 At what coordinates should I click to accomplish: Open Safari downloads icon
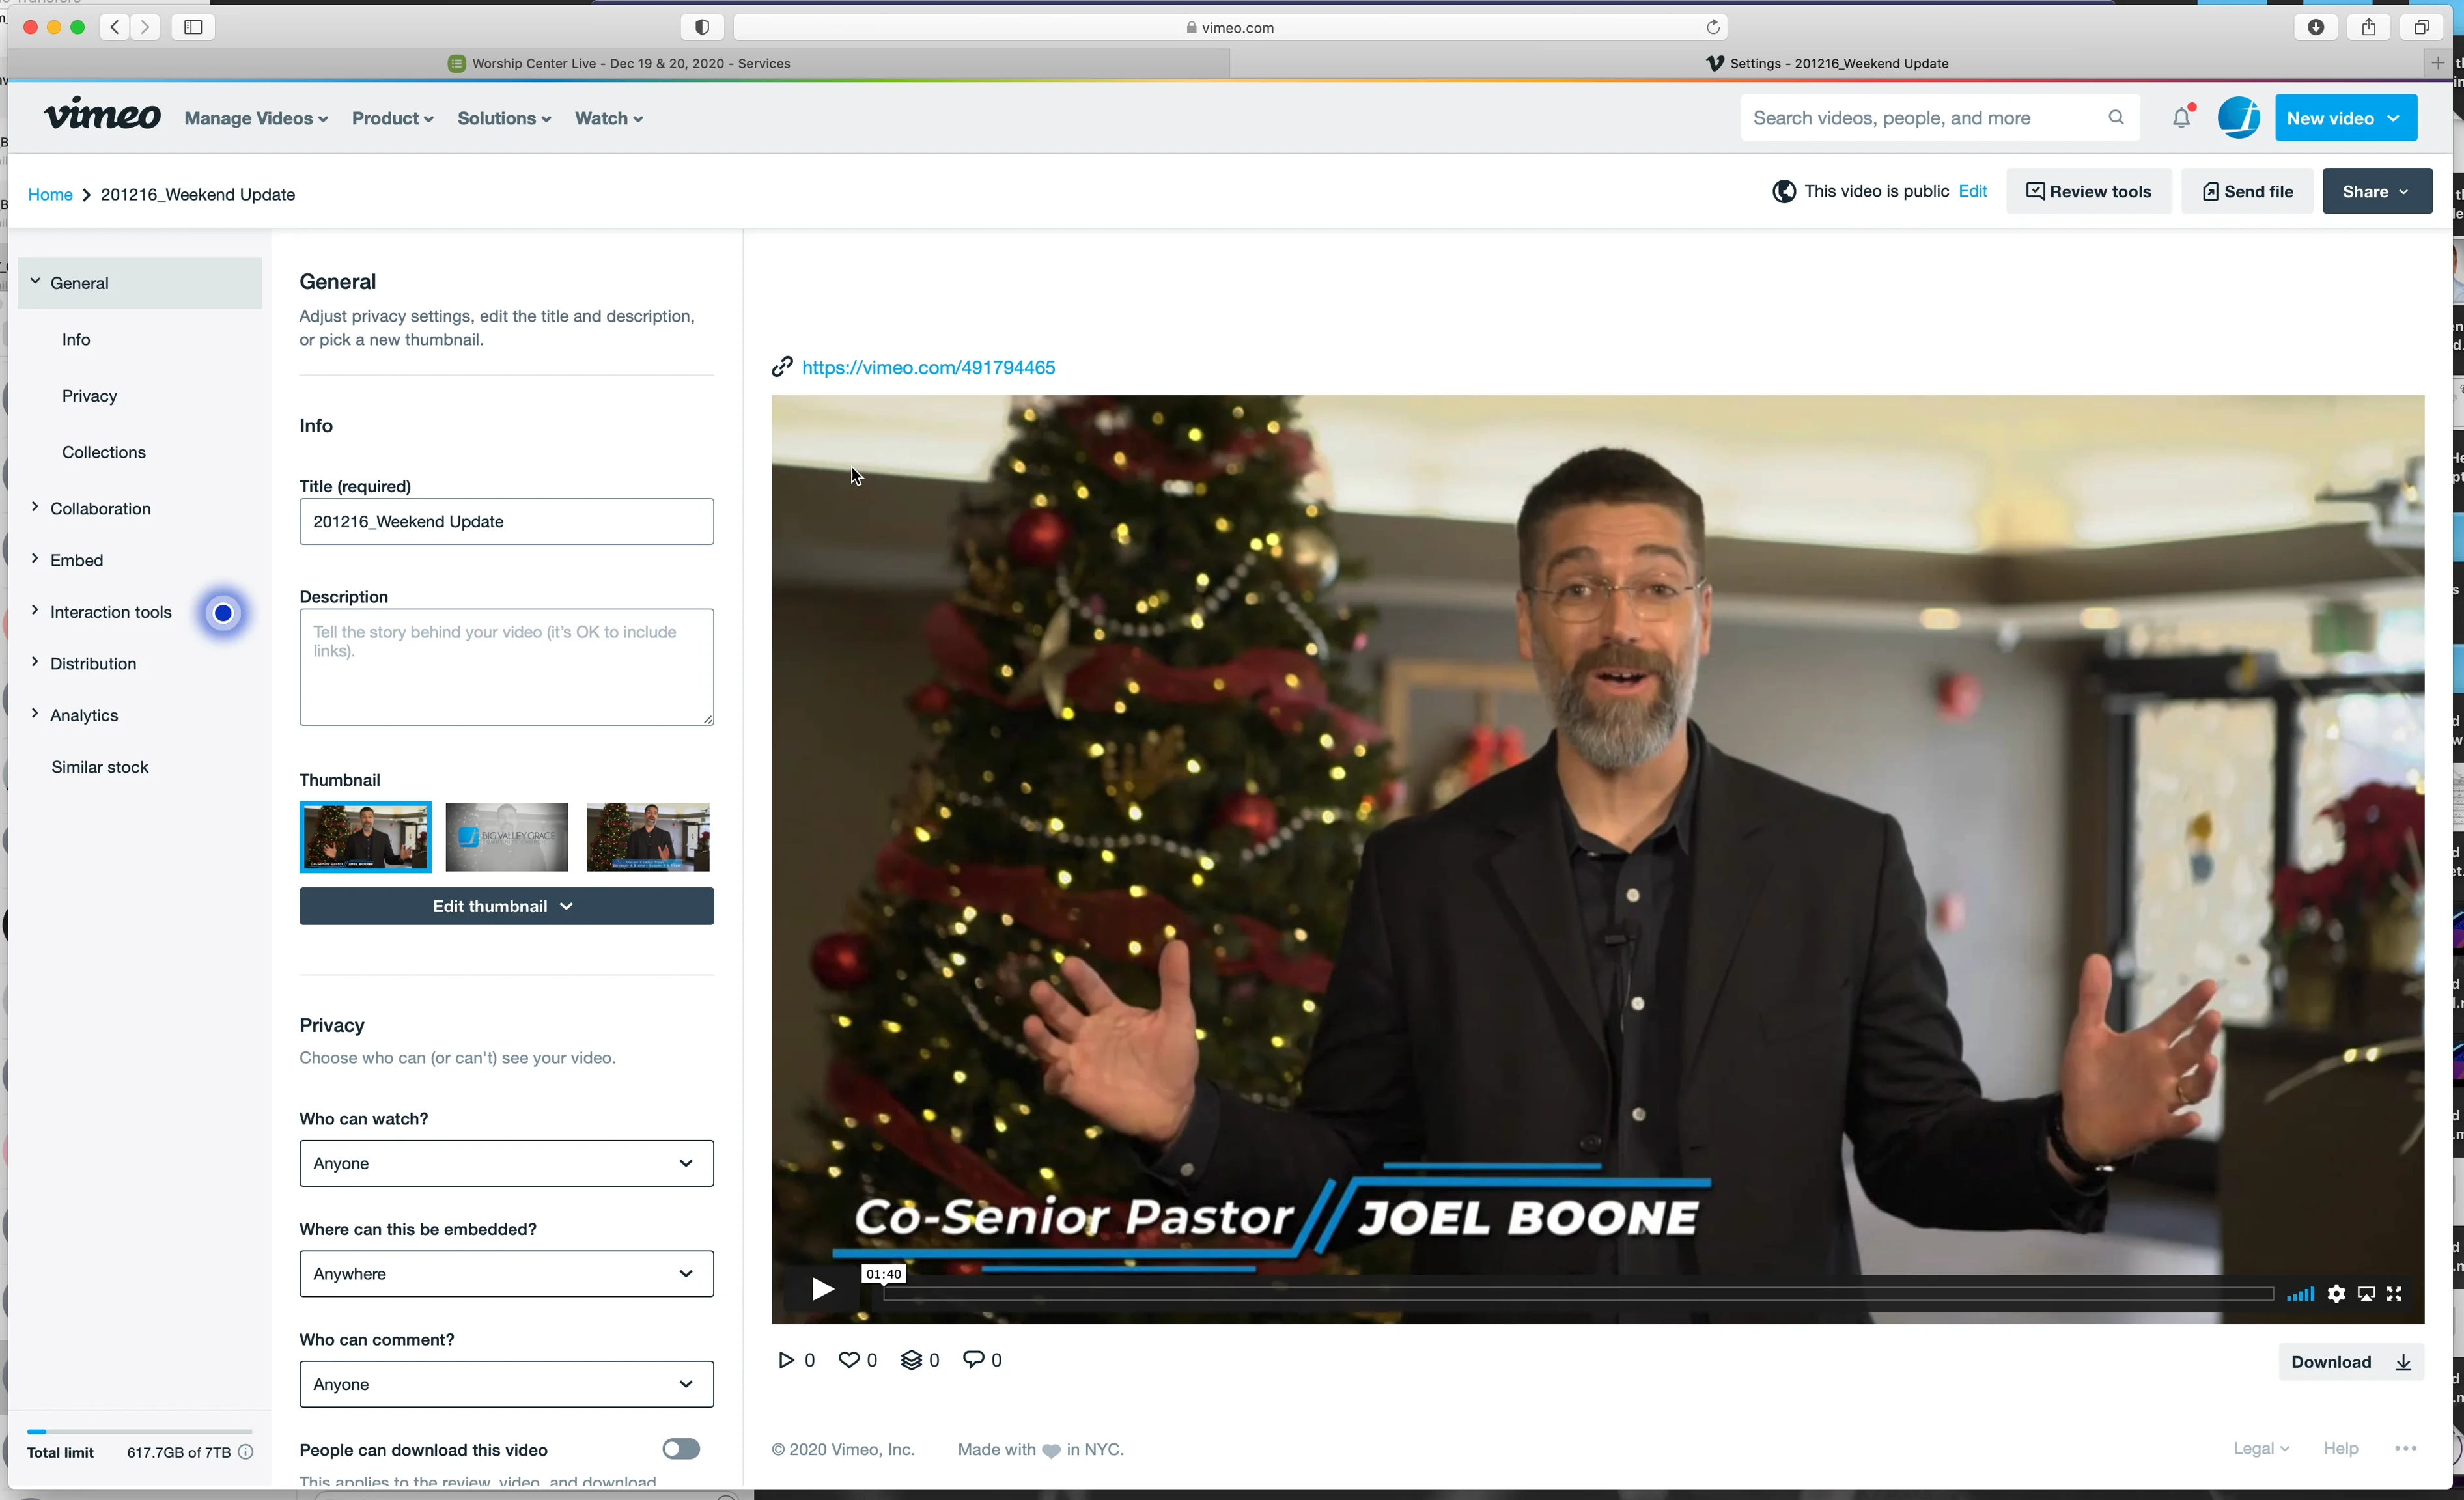coord(2315,27)
